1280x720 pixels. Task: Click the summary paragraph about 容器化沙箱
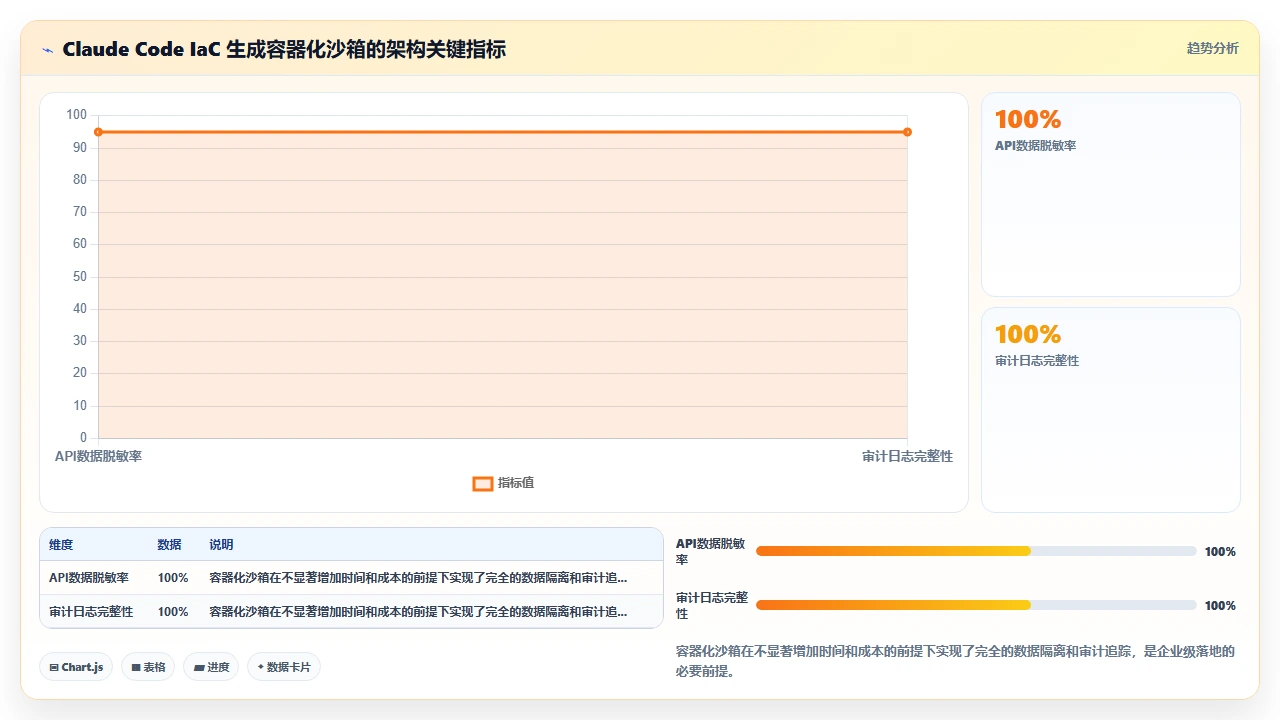click(x=955, y=661)
